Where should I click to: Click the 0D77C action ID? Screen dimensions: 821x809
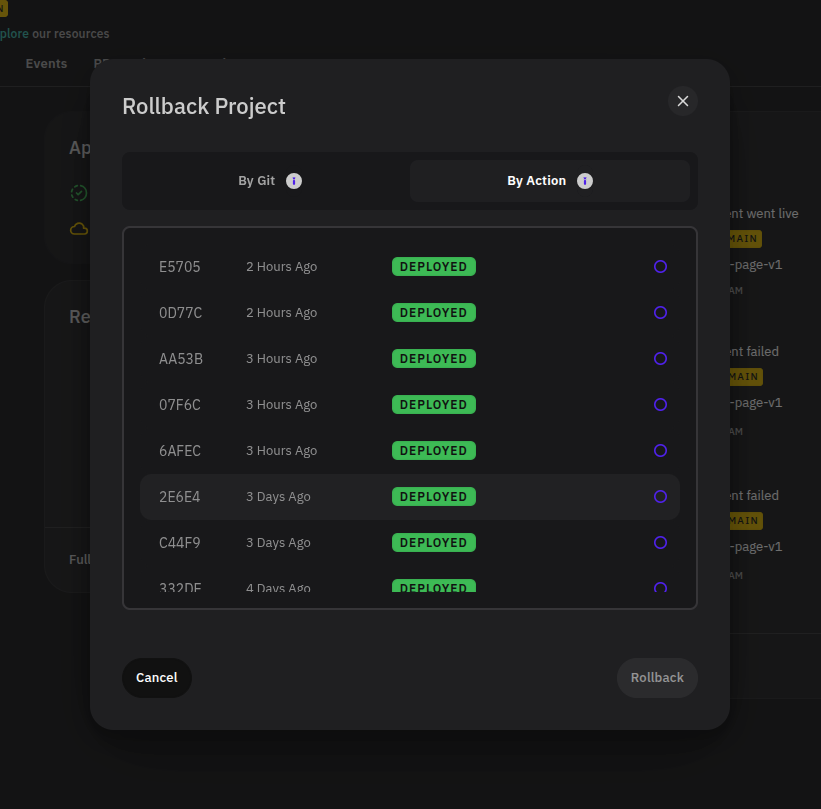coord(180,313)
